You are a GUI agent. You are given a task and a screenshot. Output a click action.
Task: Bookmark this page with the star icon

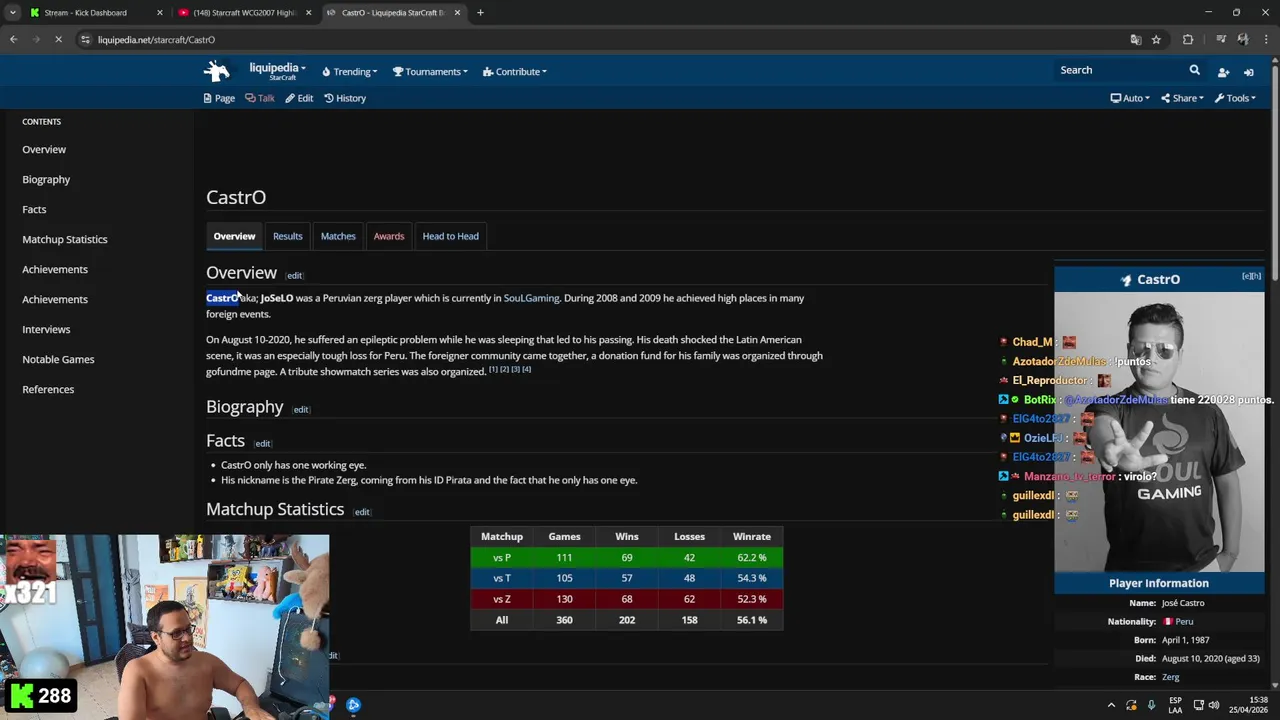tap(1156, 40)
